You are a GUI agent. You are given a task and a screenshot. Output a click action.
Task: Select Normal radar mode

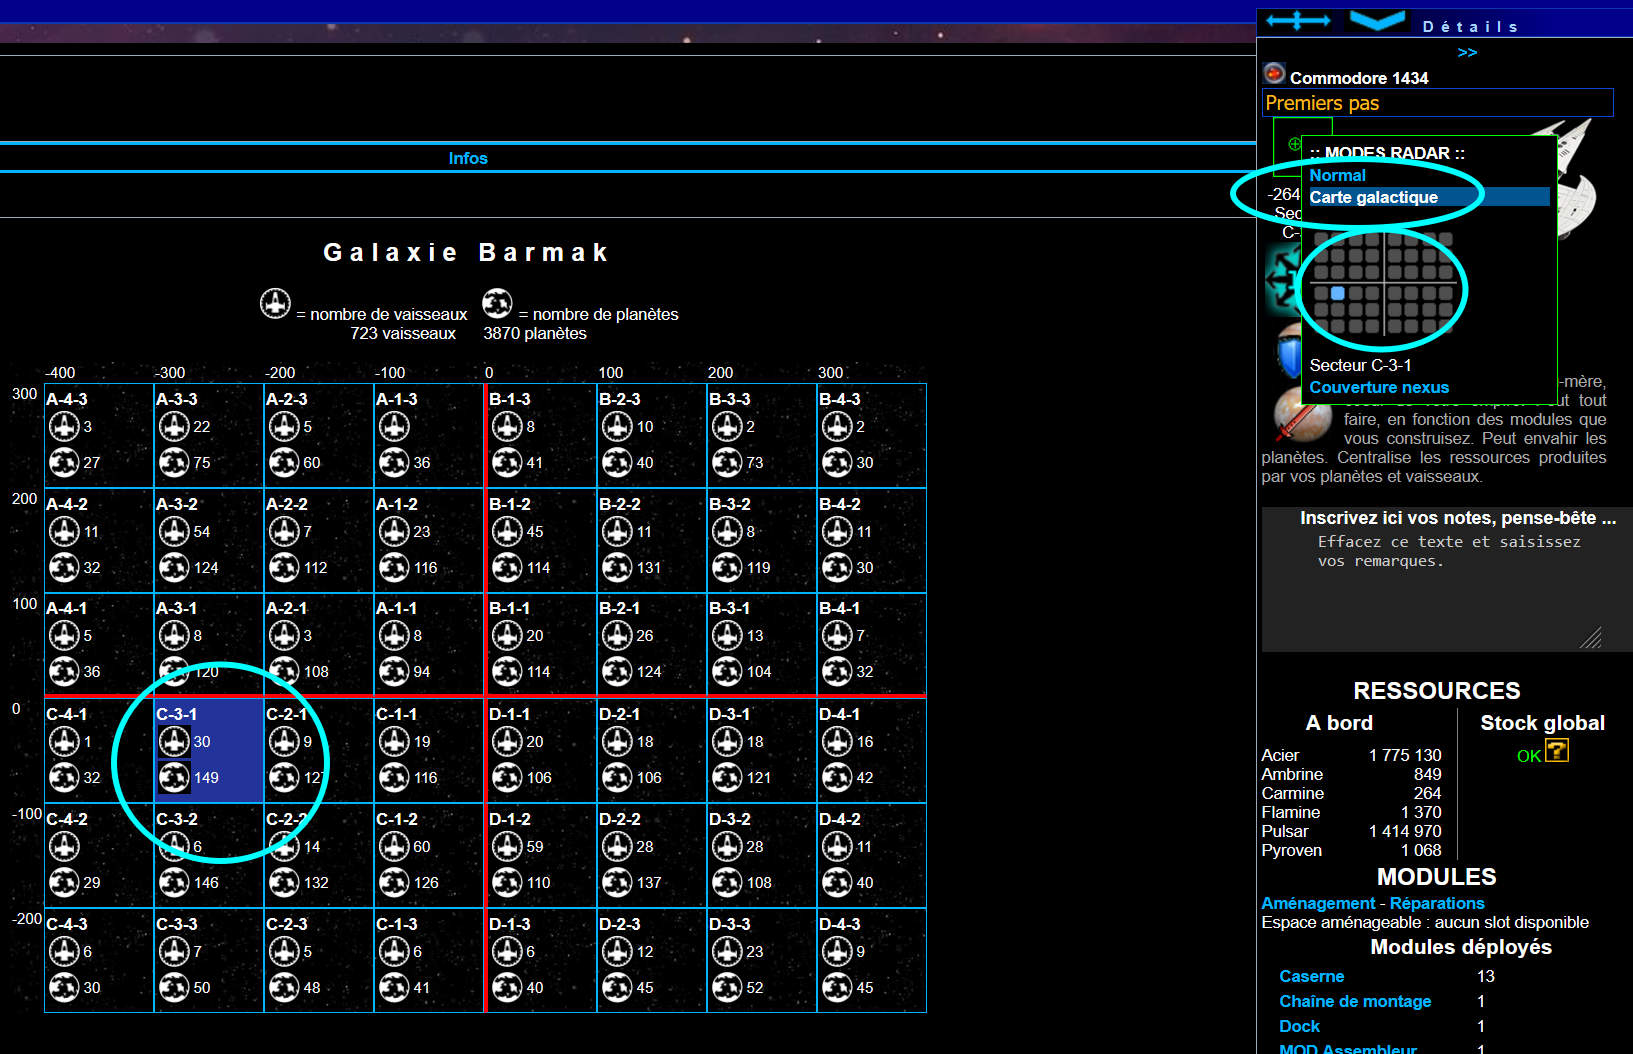pyautogui.click(x=1337, y=175)
